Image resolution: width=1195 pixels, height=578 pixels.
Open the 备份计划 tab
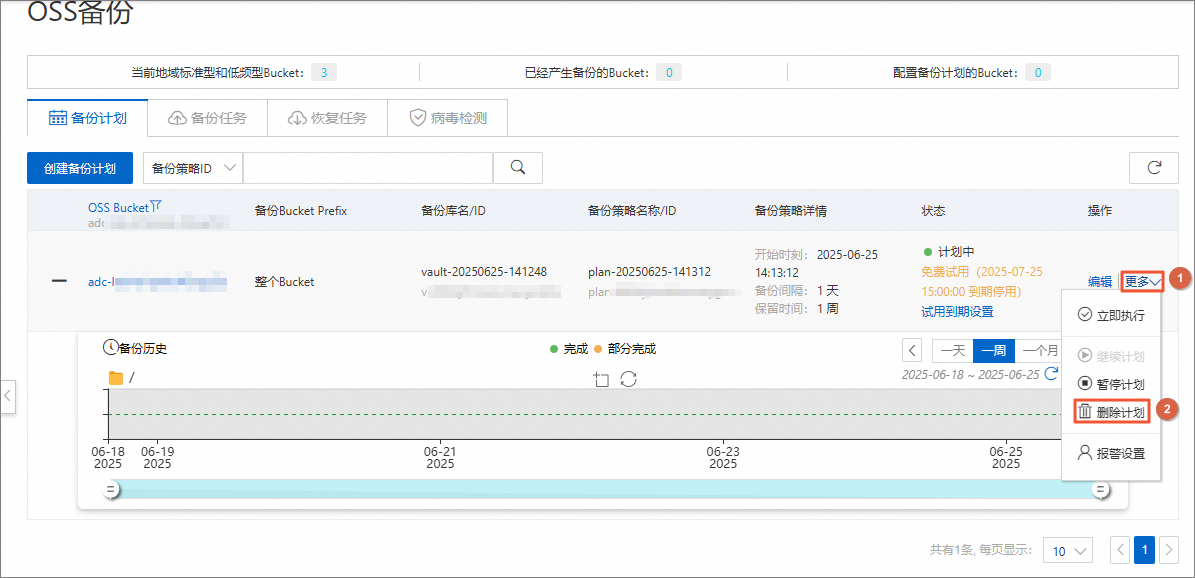[x=87, y=118]
